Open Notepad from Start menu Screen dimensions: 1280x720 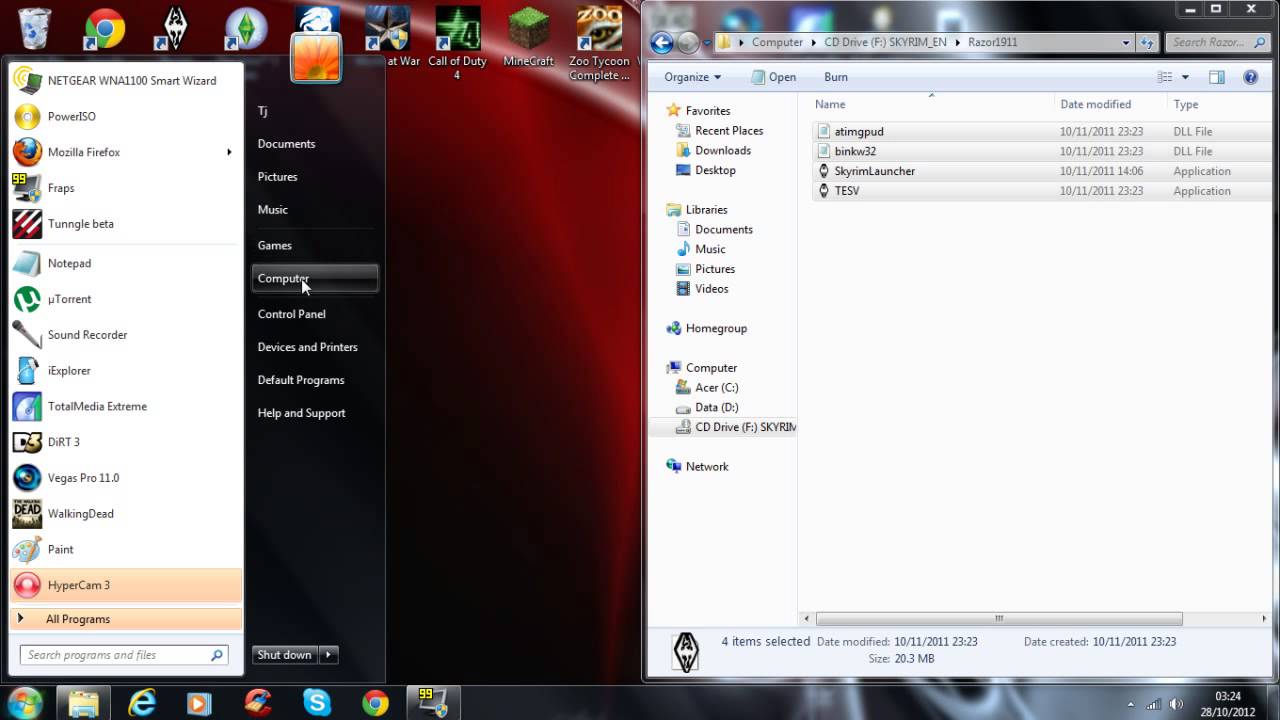(126, 263)
